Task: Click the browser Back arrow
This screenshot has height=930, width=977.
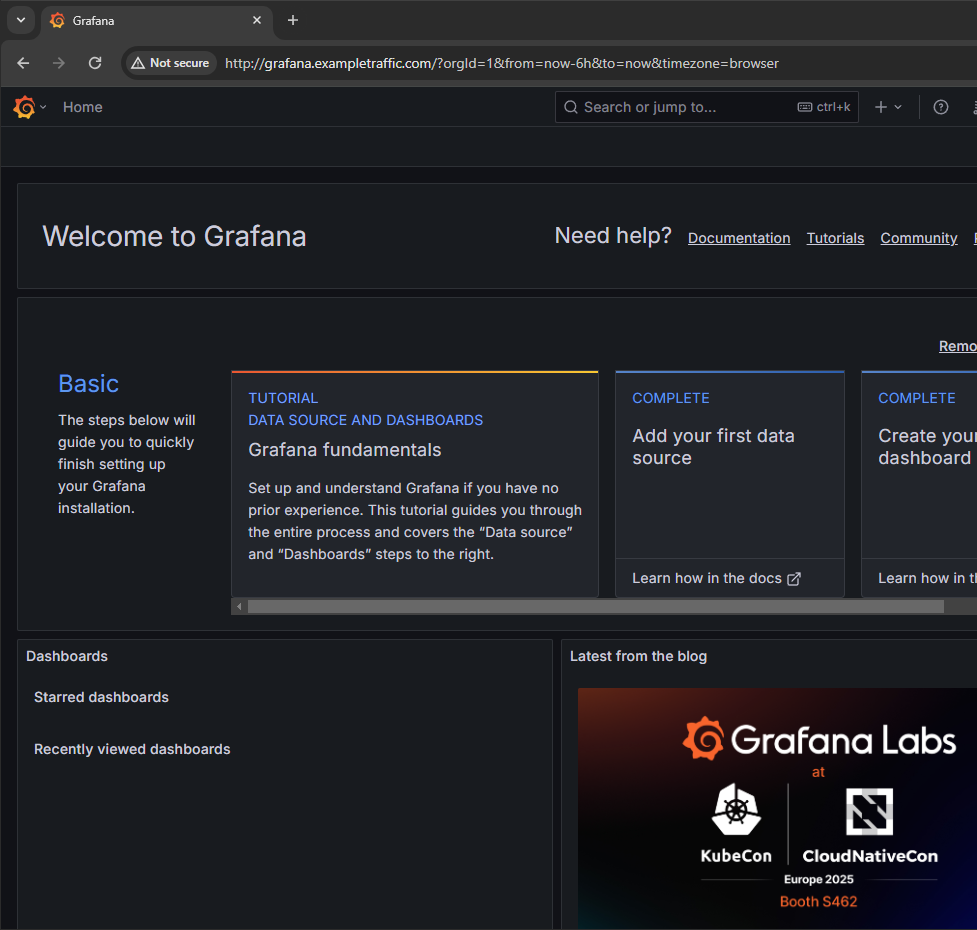Action: [23, 63]
